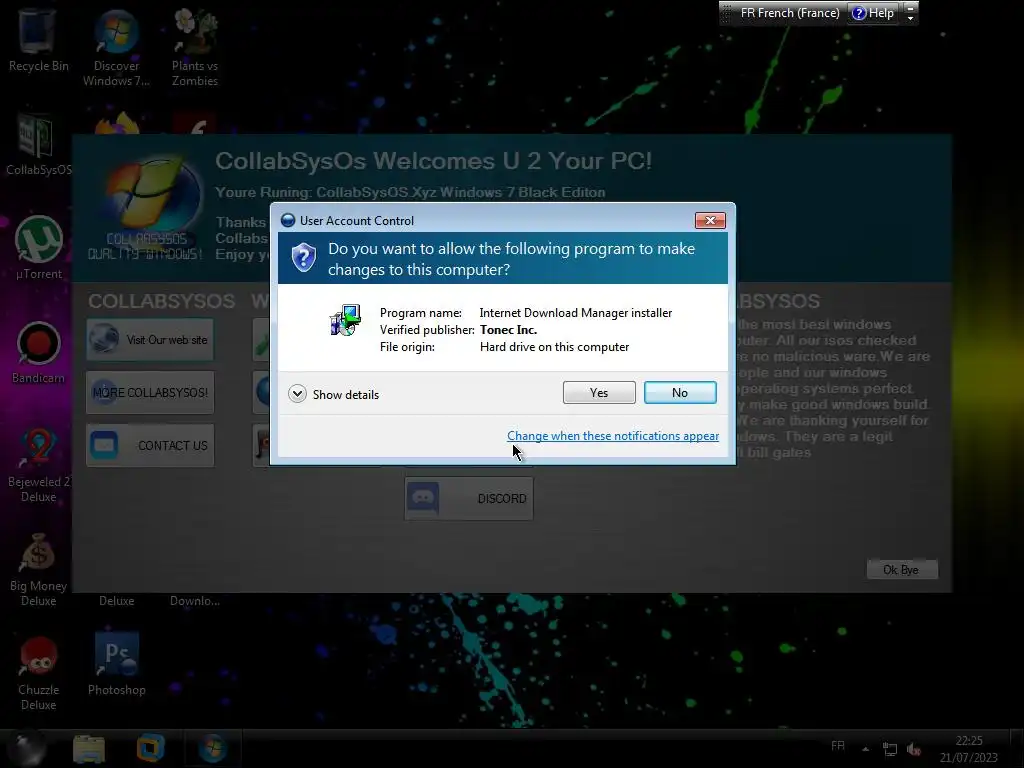Click the DISCORD button
The height and width of the screenshot is (768, 1024).
click(x=469, y=498)
